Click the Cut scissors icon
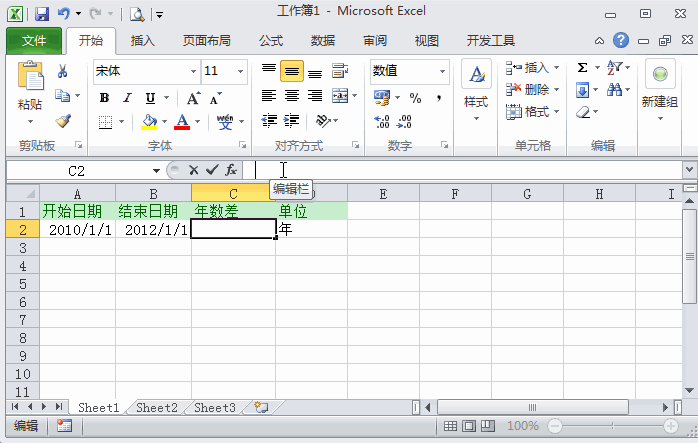This screenshot has height=443, width=698. [x=62, y=71]
